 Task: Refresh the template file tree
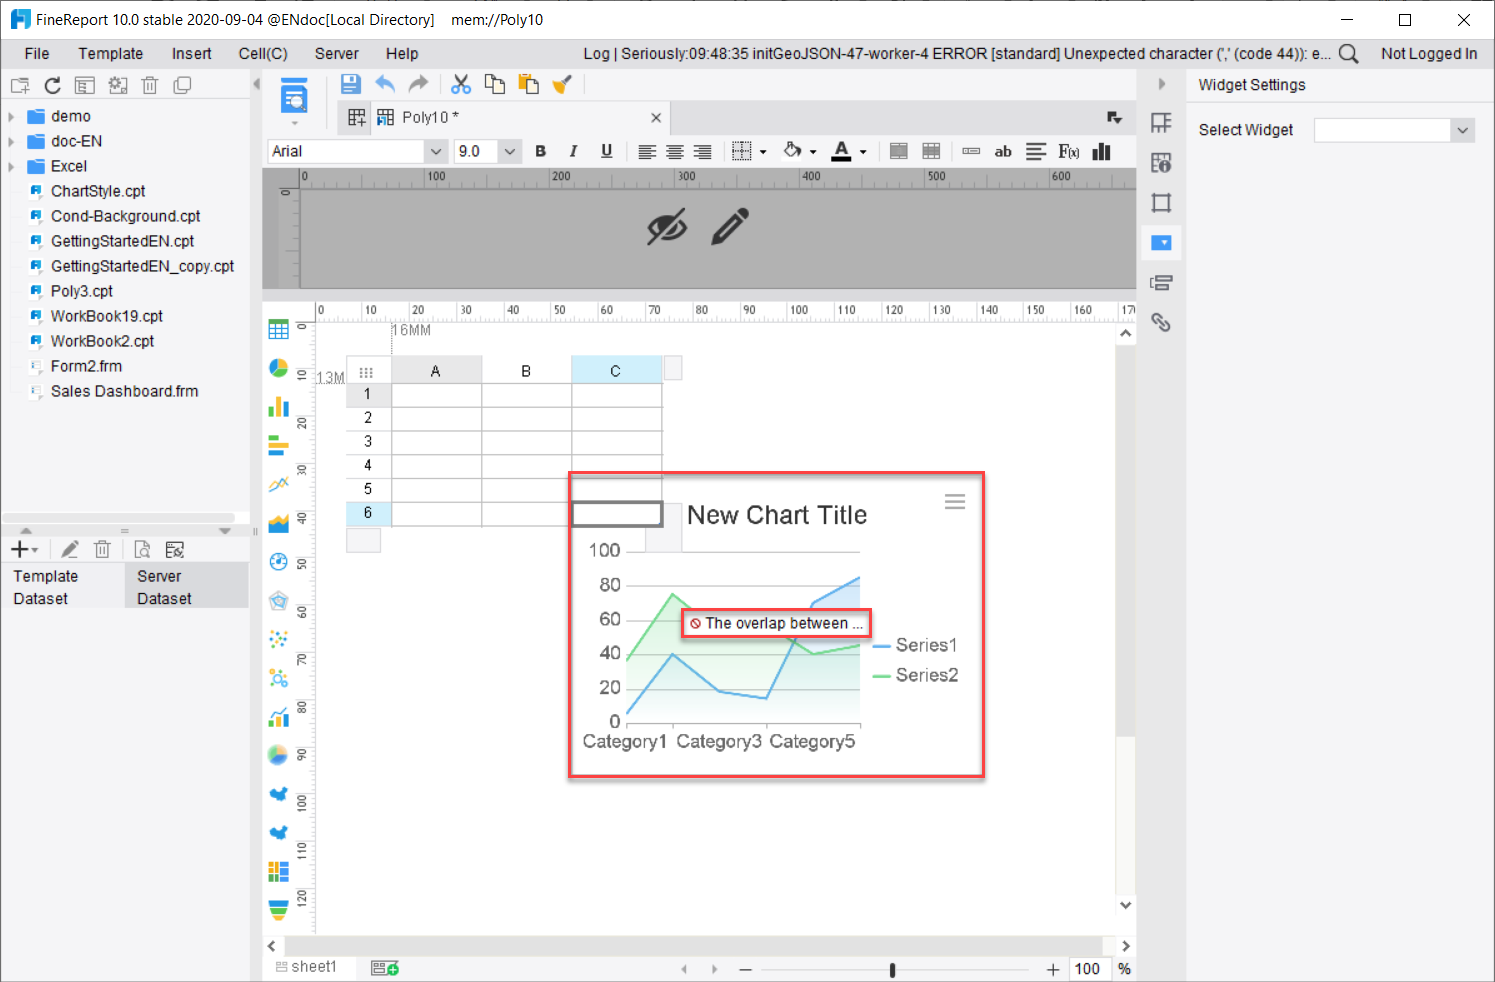53,85
